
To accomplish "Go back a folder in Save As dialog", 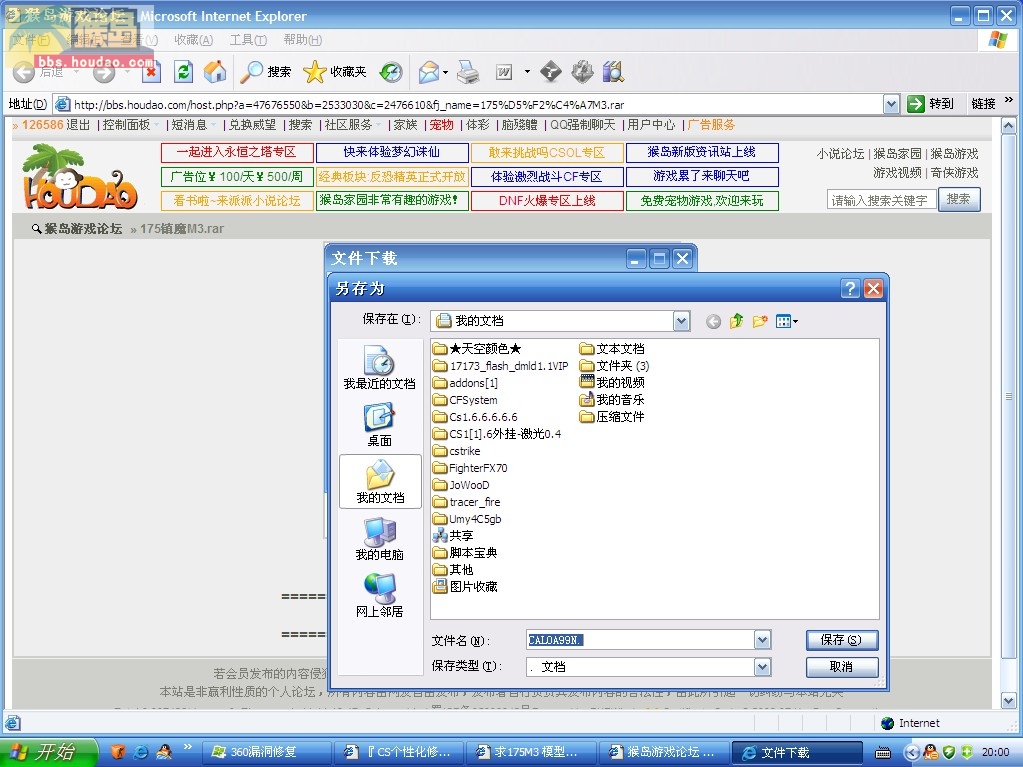I will (713, 321).
